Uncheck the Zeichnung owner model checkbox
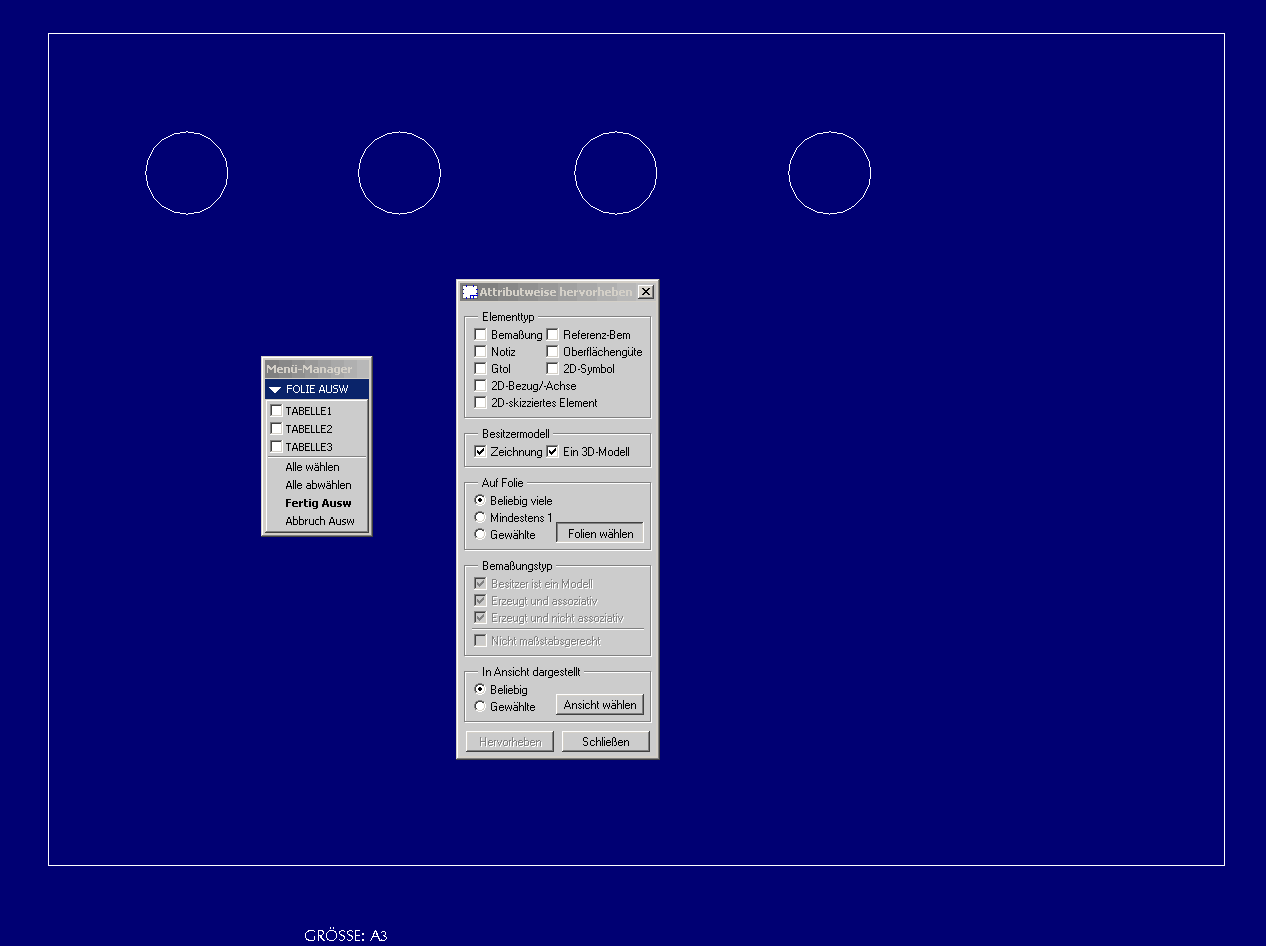 [481, 452]
